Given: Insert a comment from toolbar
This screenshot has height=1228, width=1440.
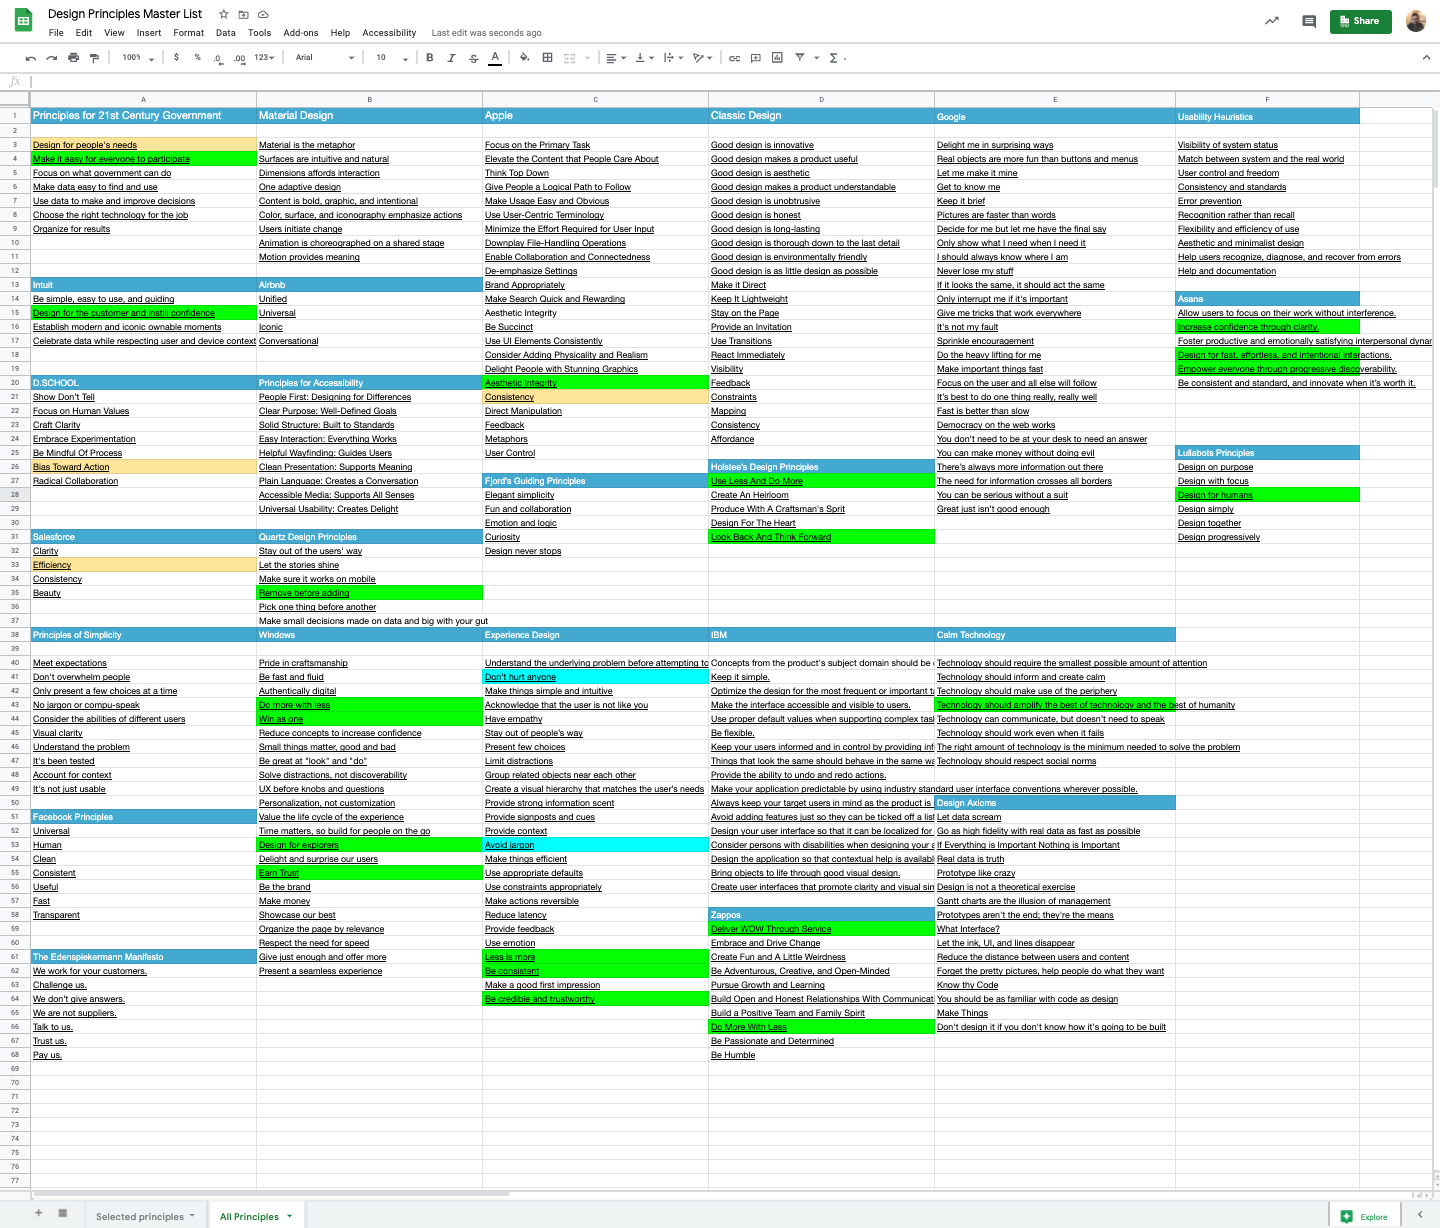Looking at the screenshot, I should tap(757, 58).
